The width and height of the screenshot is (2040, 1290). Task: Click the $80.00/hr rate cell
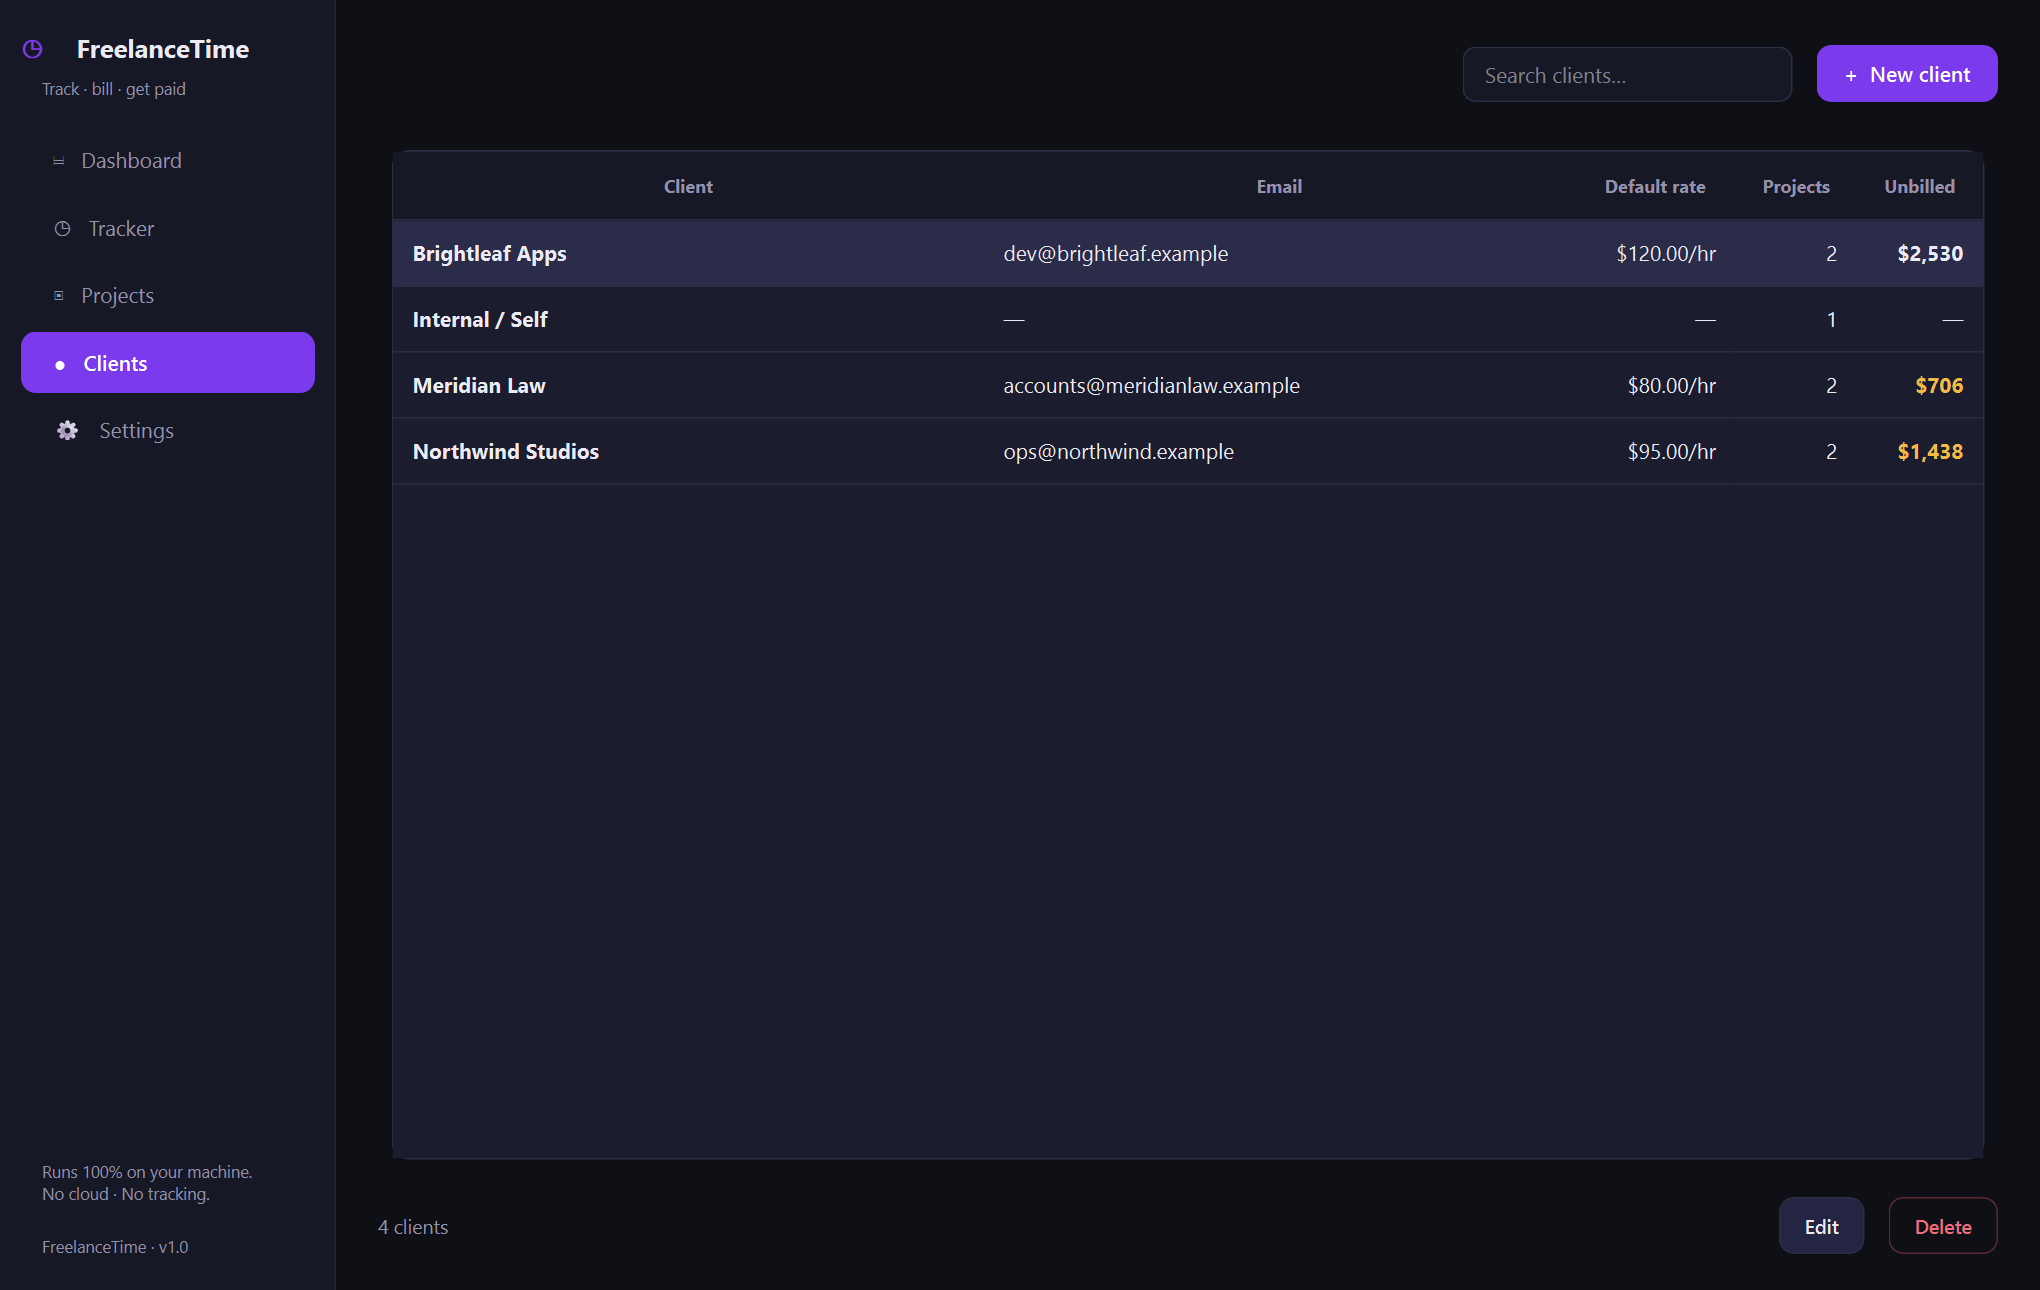point(1672,386)
